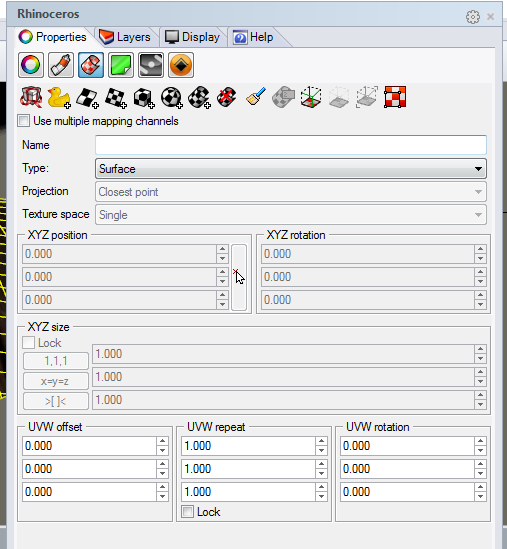Increase the first UVW repeat value with up arrow
507x549 pixels.
point(321,441)
